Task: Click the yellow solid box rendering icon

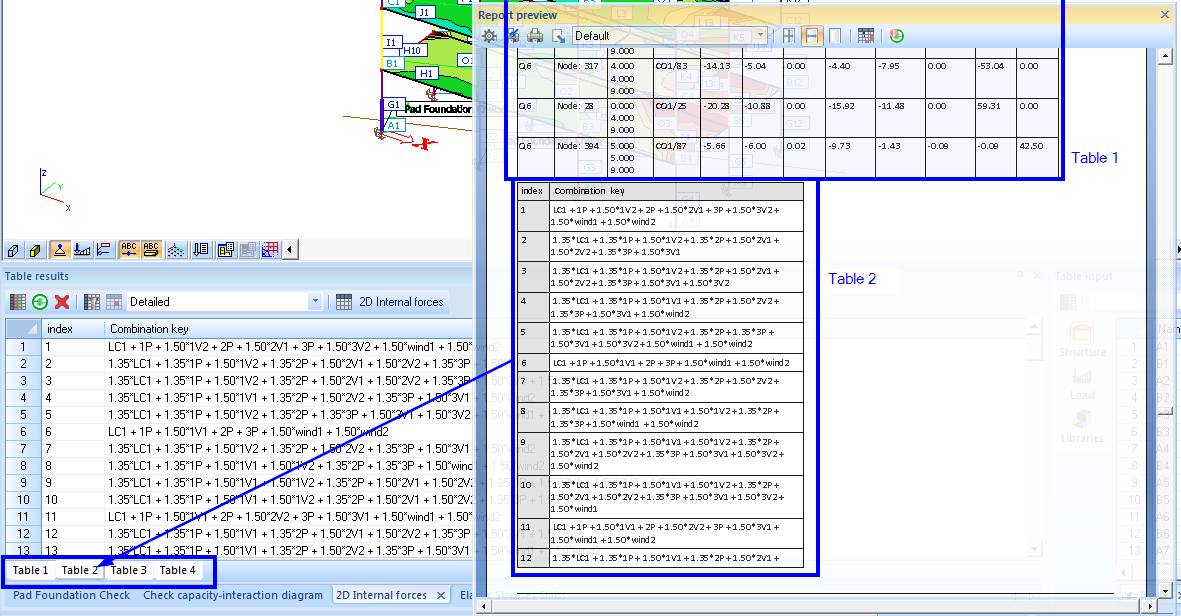Action: pyautogui.click(x=36, y=250)
